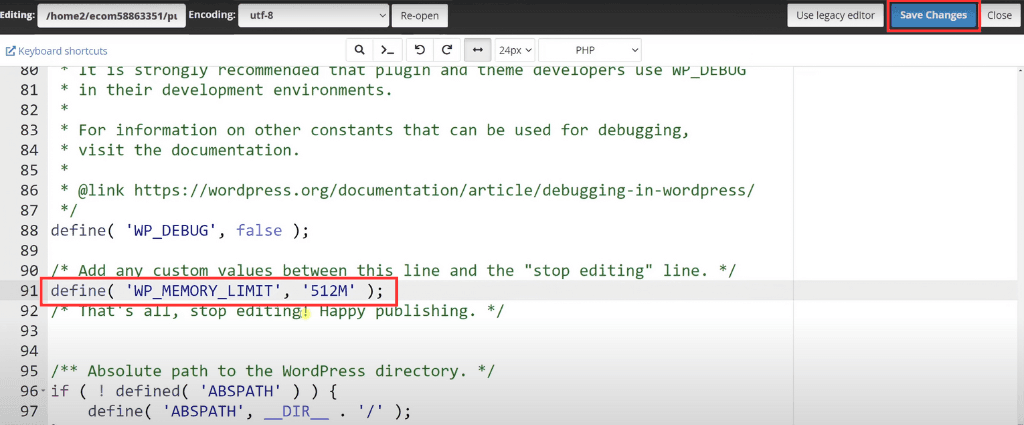Click the file path input field

[112, 15]
